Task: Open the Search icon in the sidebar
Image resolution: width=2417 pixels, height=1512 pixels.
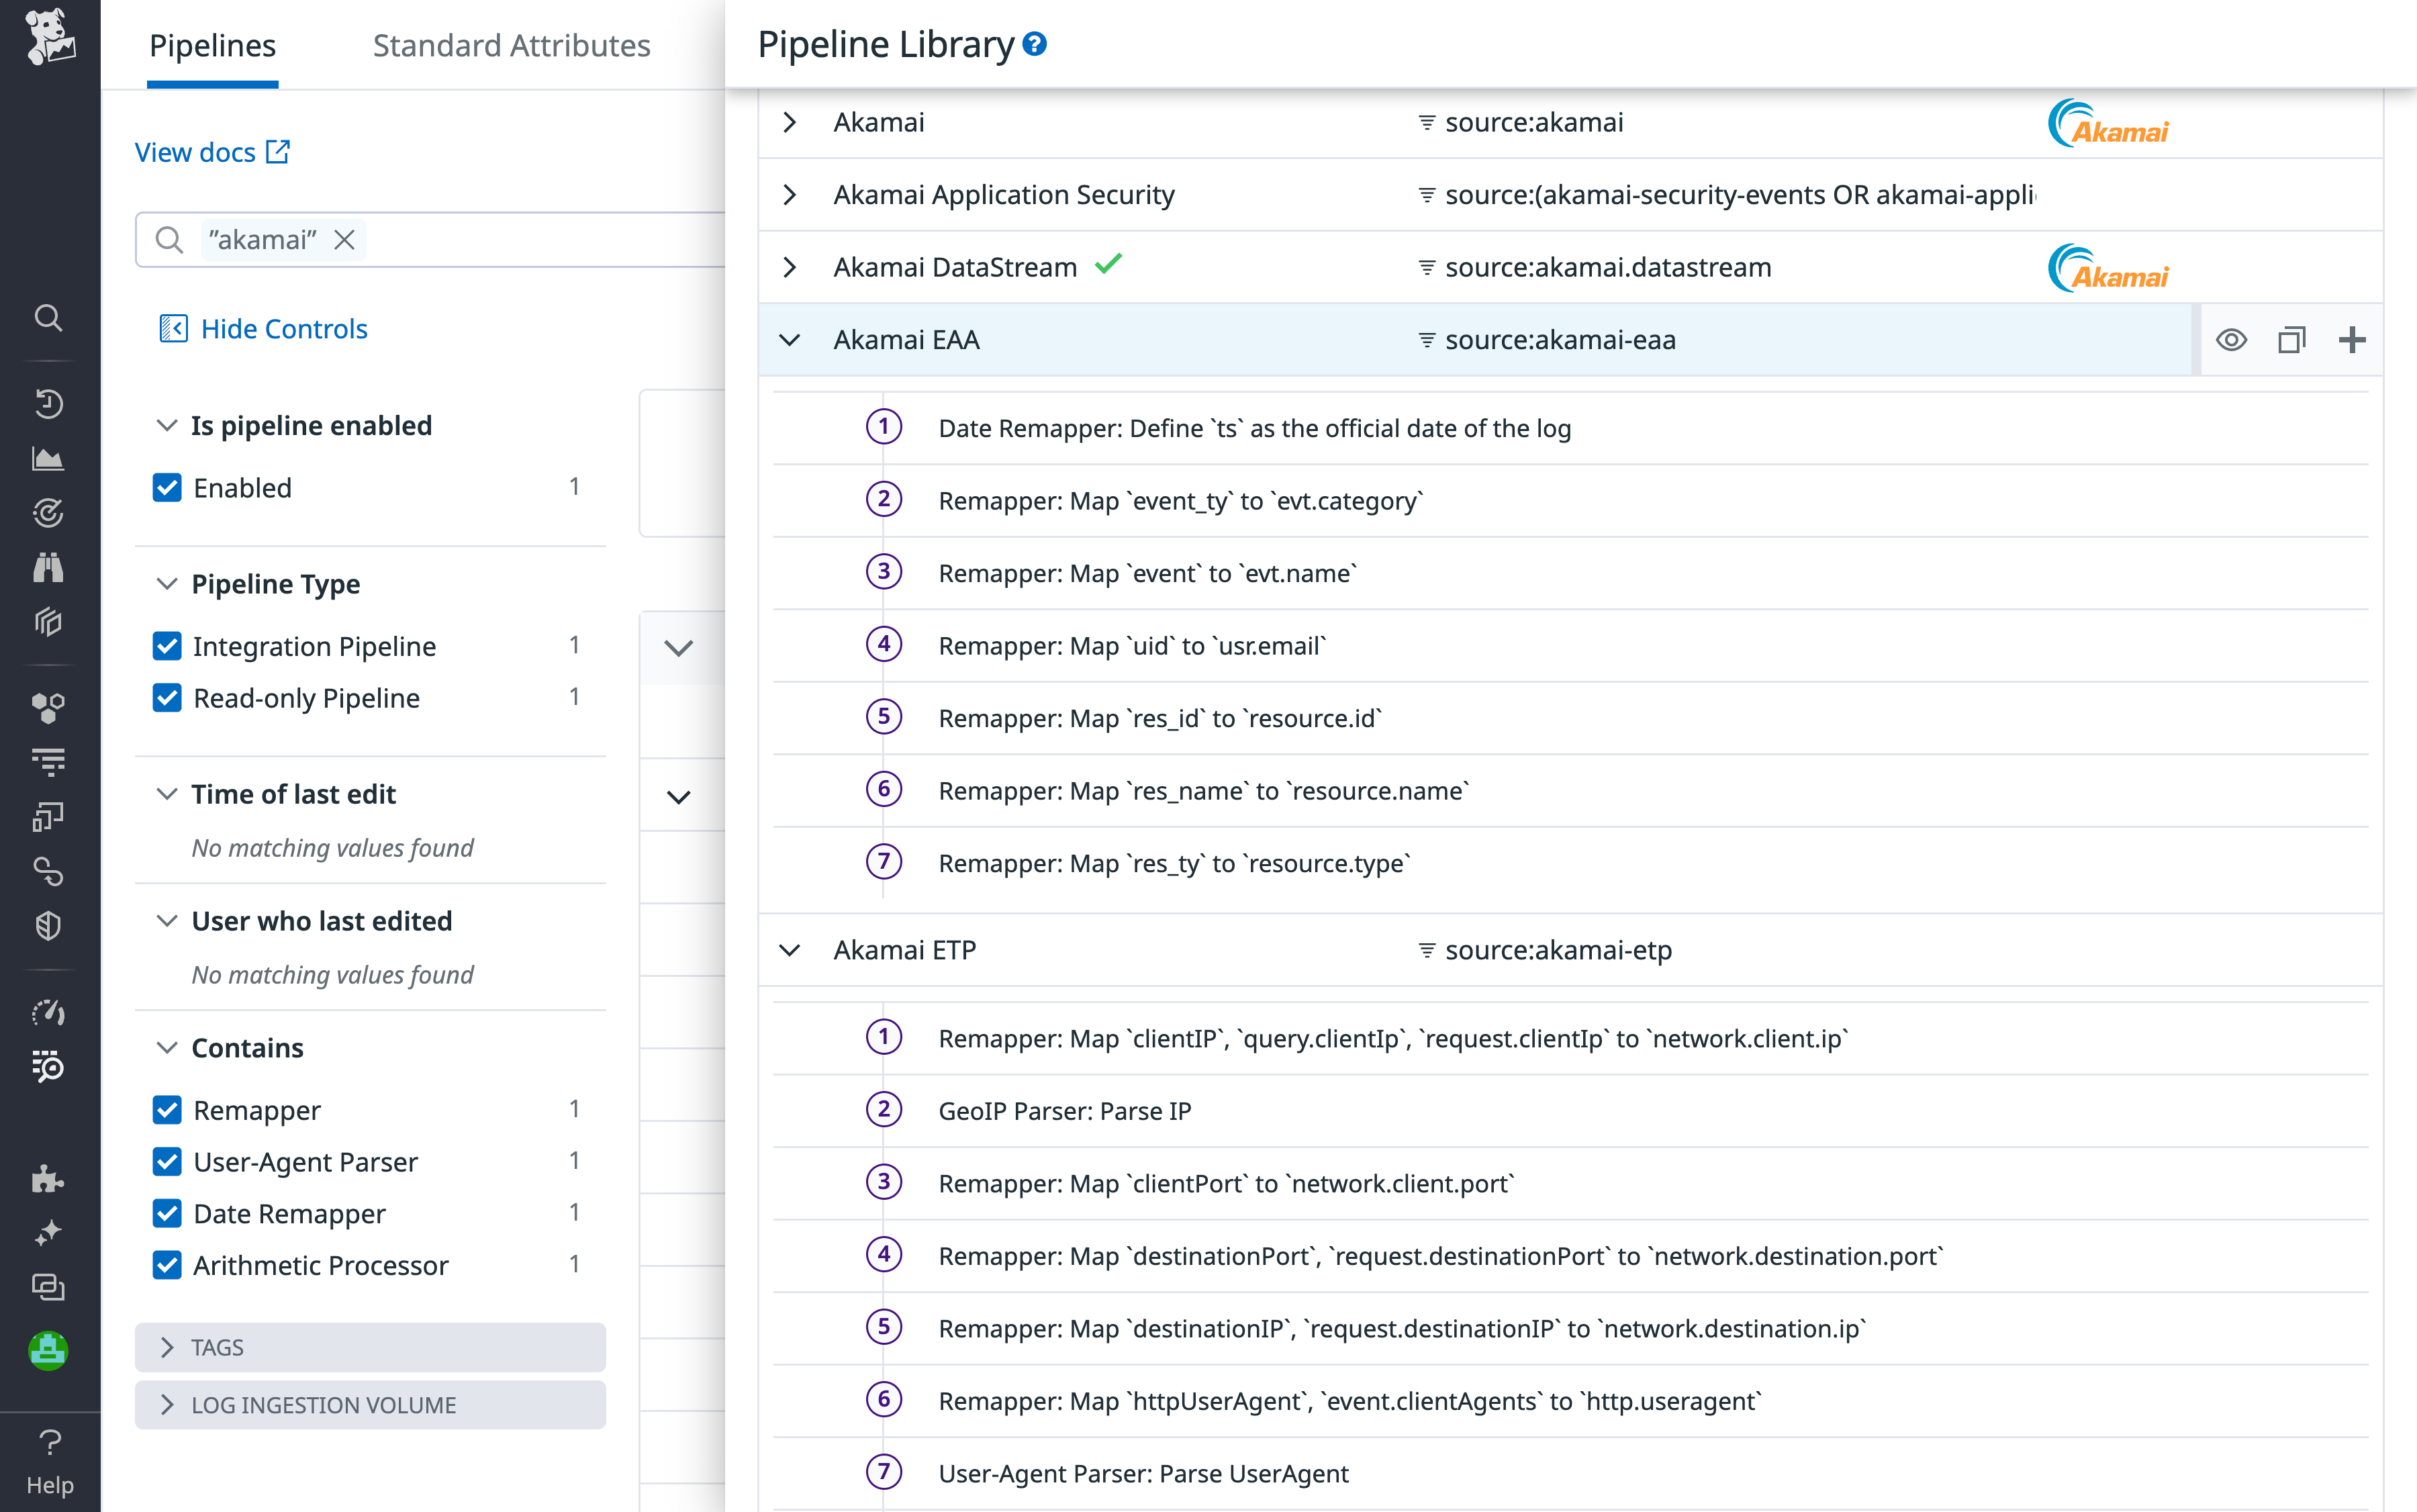Action: [49, 318]
